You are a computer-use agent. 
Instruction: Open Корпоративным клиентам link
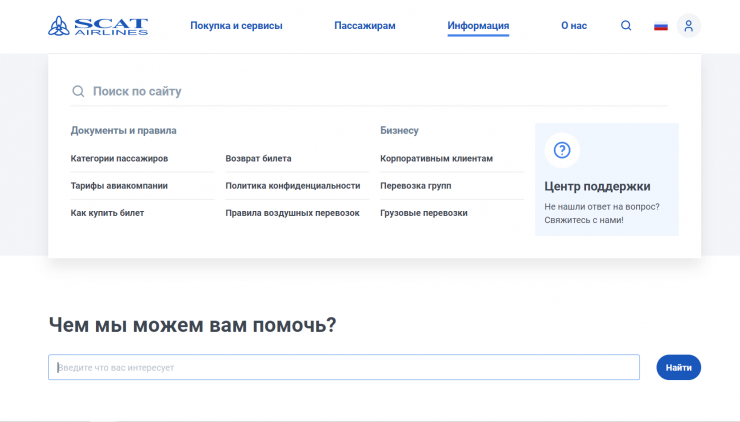coord(436,158)
